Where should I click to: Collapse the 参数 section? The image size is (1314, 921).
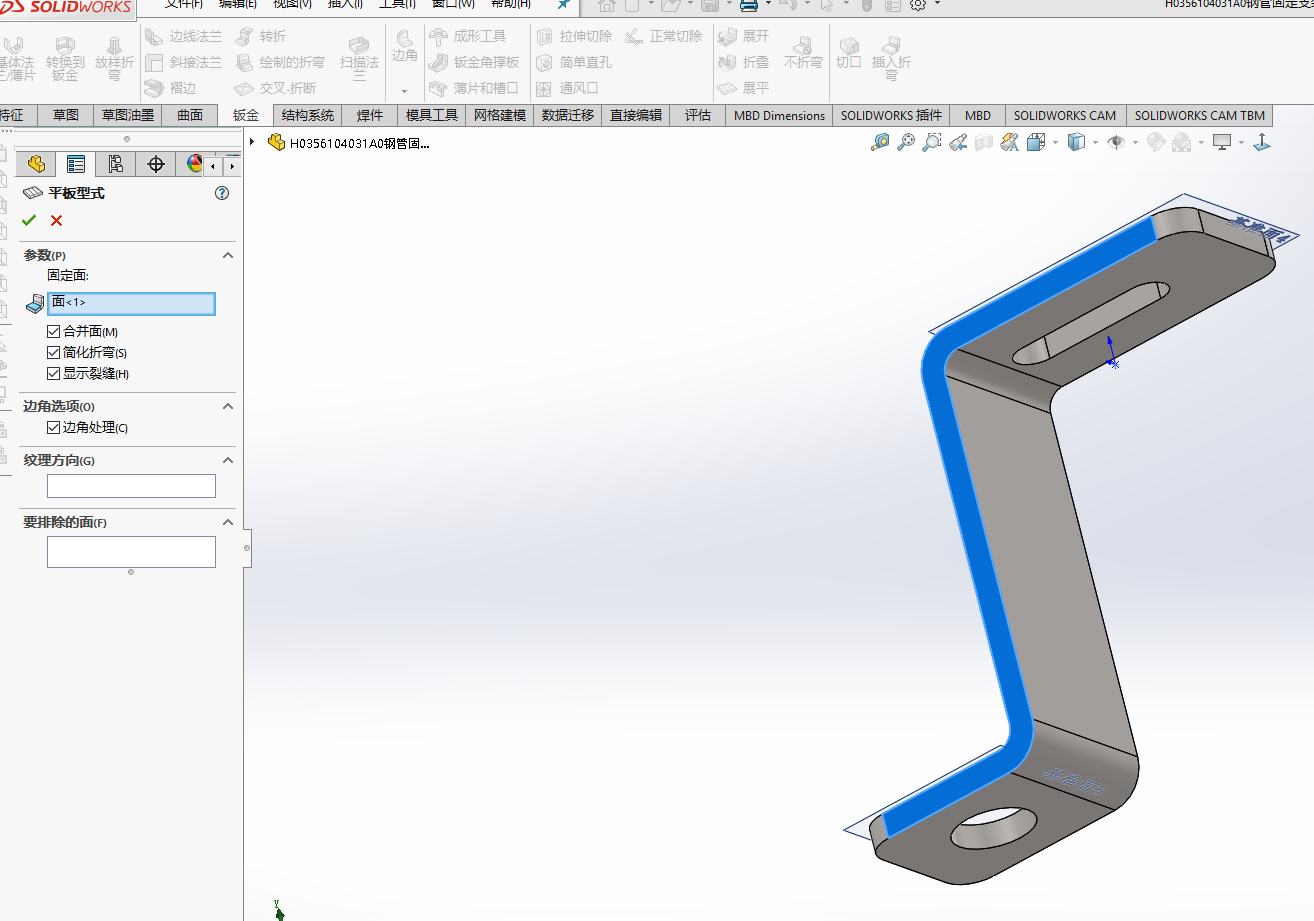point(227,255)
